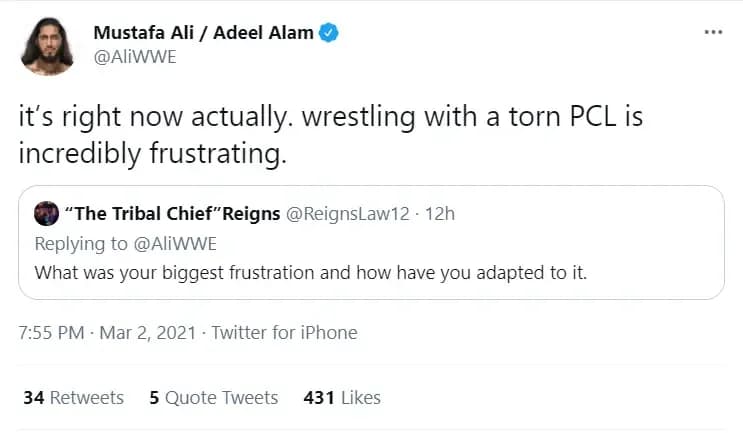Image resolution: width=743 pixels, height=433 pixels.
Task: Click the 12h timestamp on the quoted tweet
Action: point(441,215)
